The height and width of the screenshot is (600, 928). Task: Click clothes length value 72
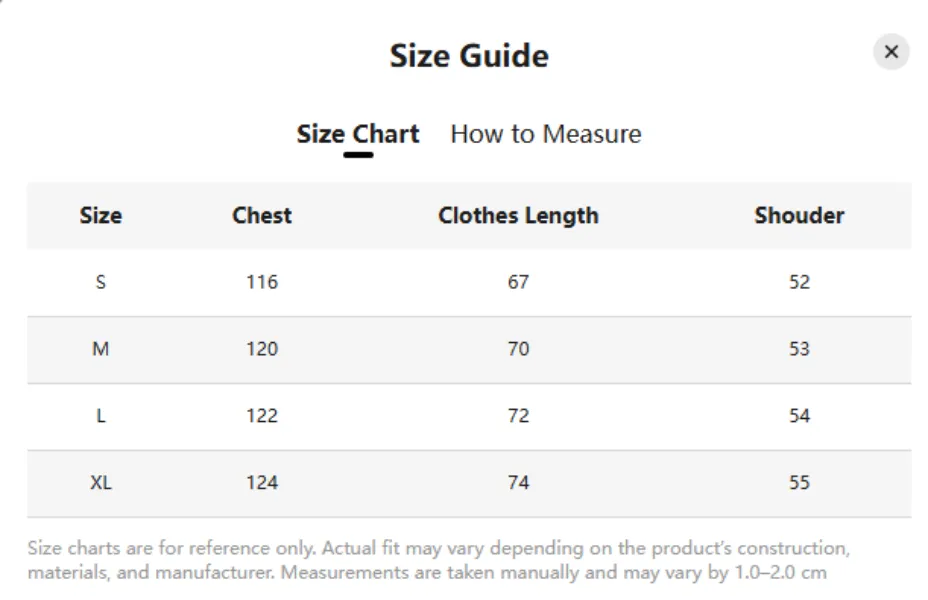(x=518, y=416)
